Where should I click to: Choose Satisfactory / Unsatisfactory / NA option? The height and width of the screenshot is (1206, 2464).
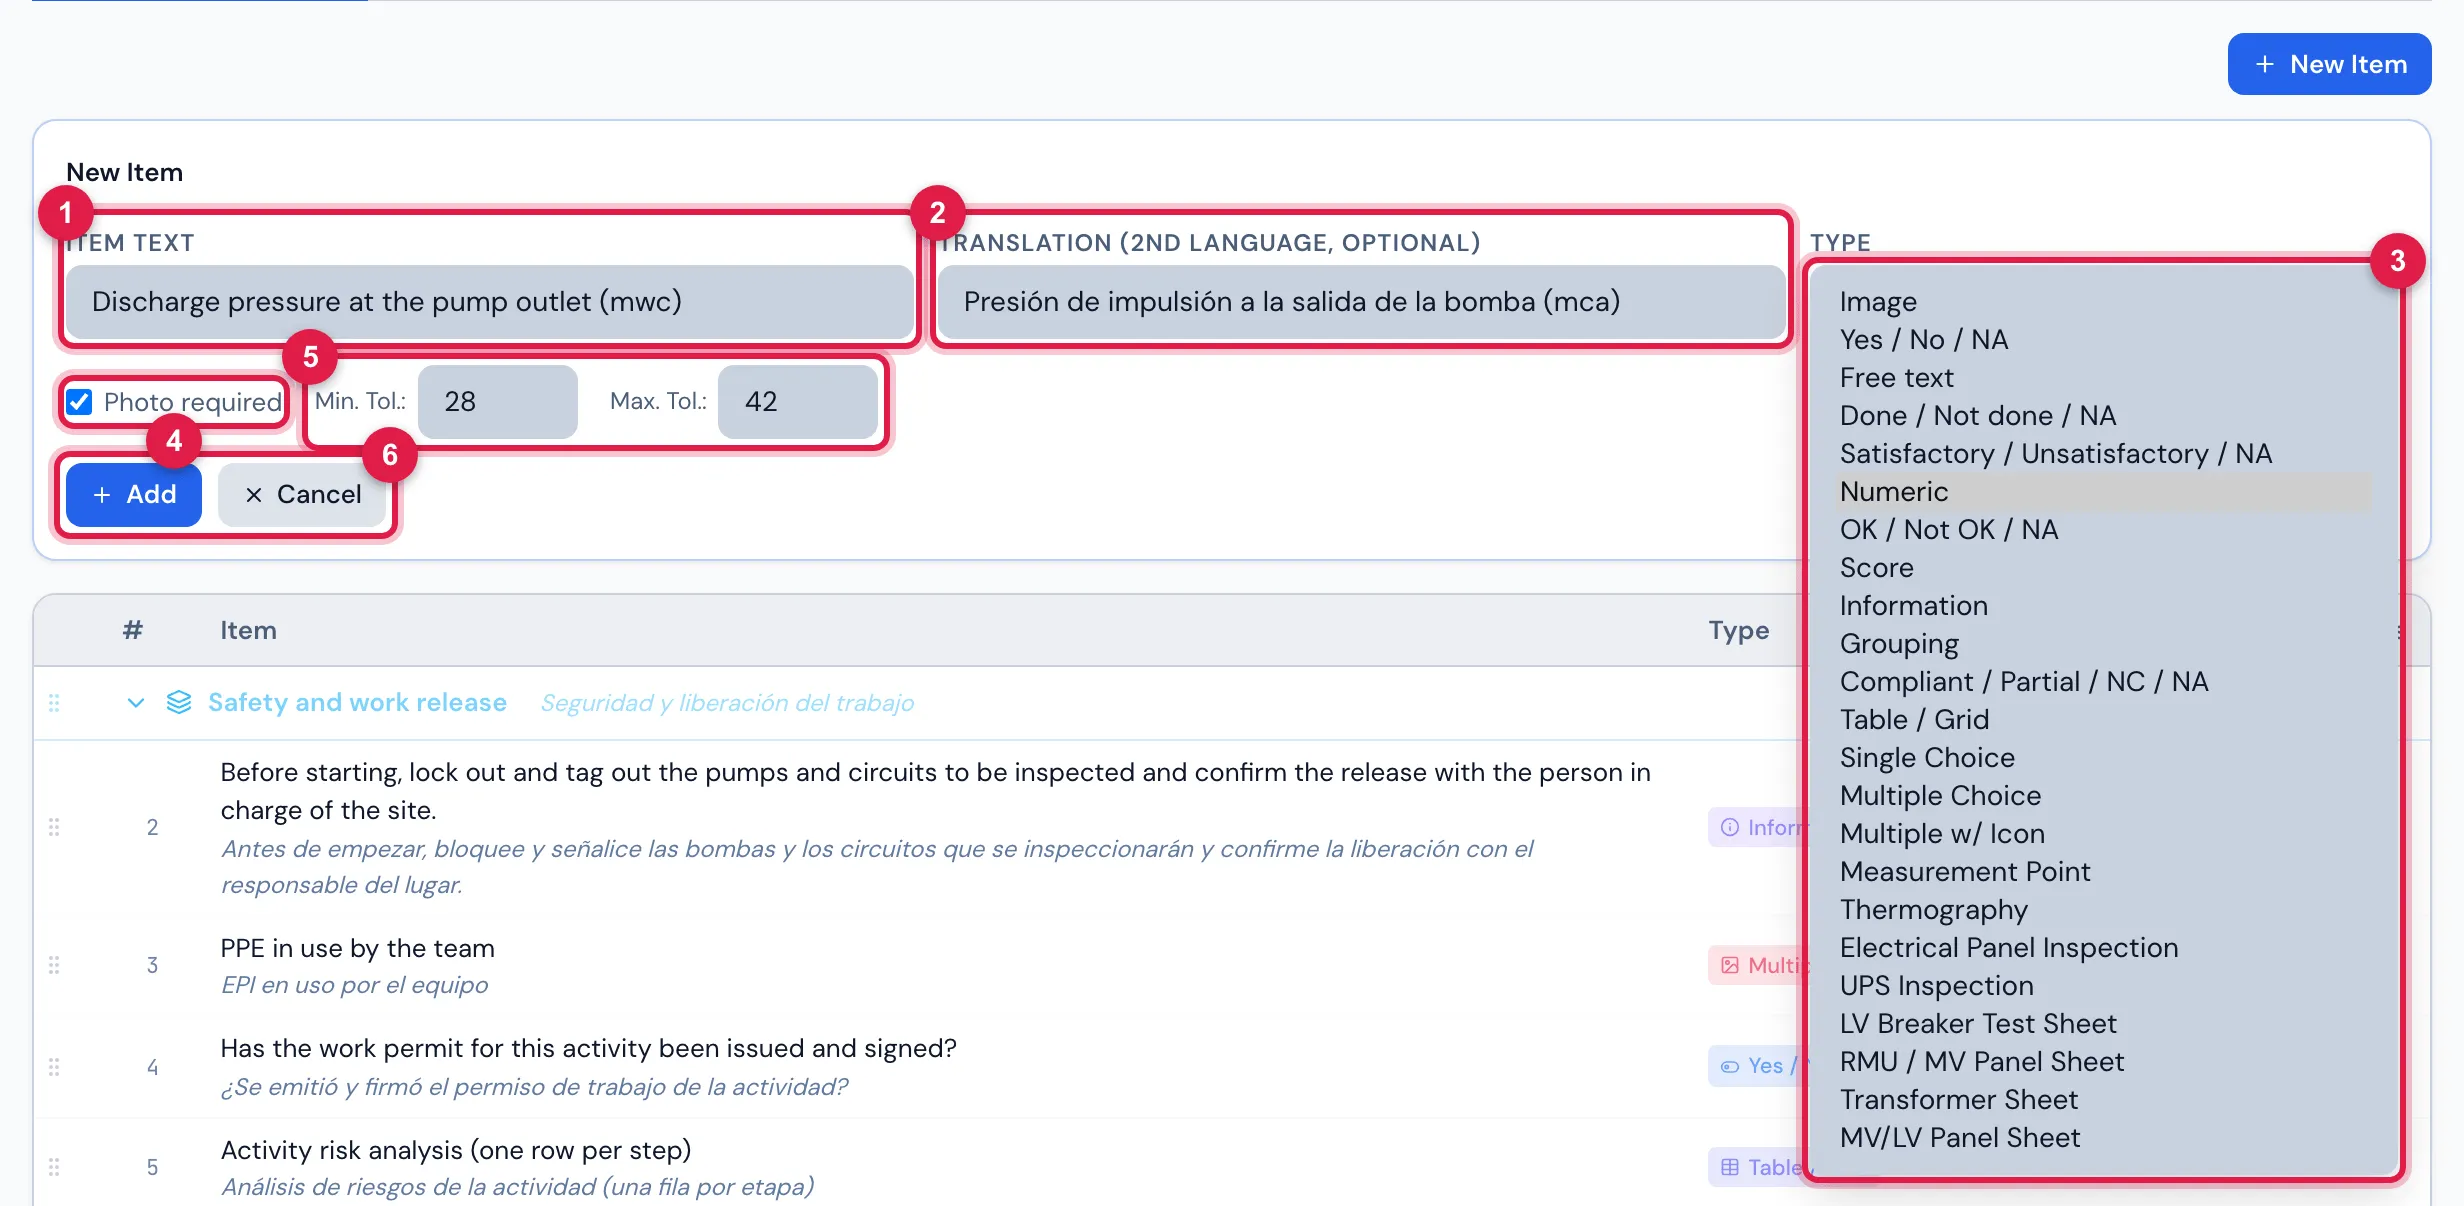(2105, 454)
